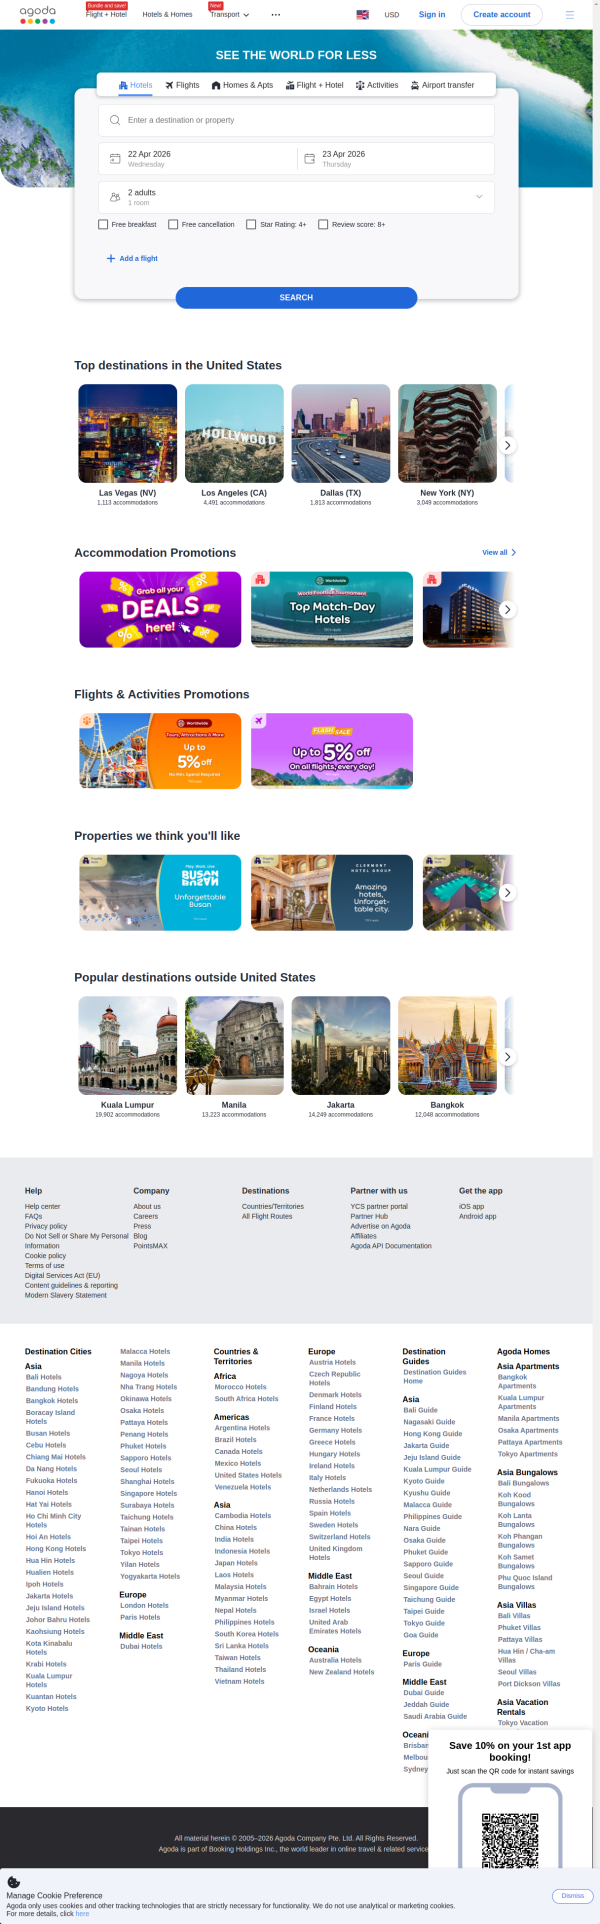Switch to the Flights tab
Image resolution: width=600 pixels, height=1924 pixels.
182,85
